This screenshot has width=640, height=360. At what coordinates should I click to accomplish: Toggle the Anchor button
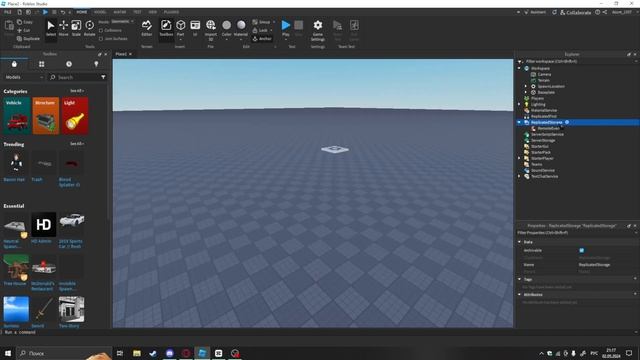coord(262,38)
